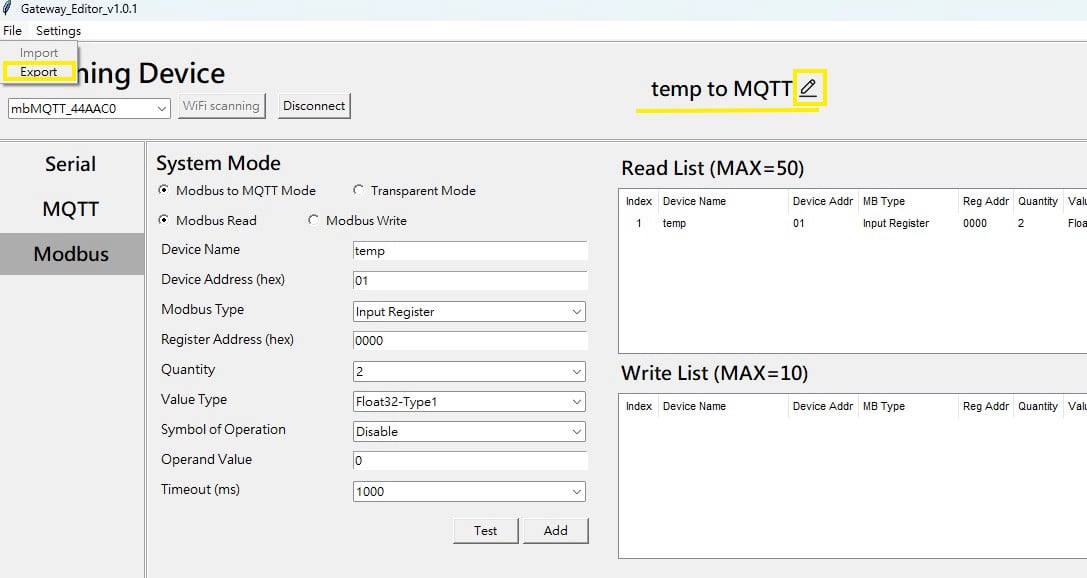Select the Modbus to MQTT Mode radio button
1087x578 pixels.
(x=164, y=191)
